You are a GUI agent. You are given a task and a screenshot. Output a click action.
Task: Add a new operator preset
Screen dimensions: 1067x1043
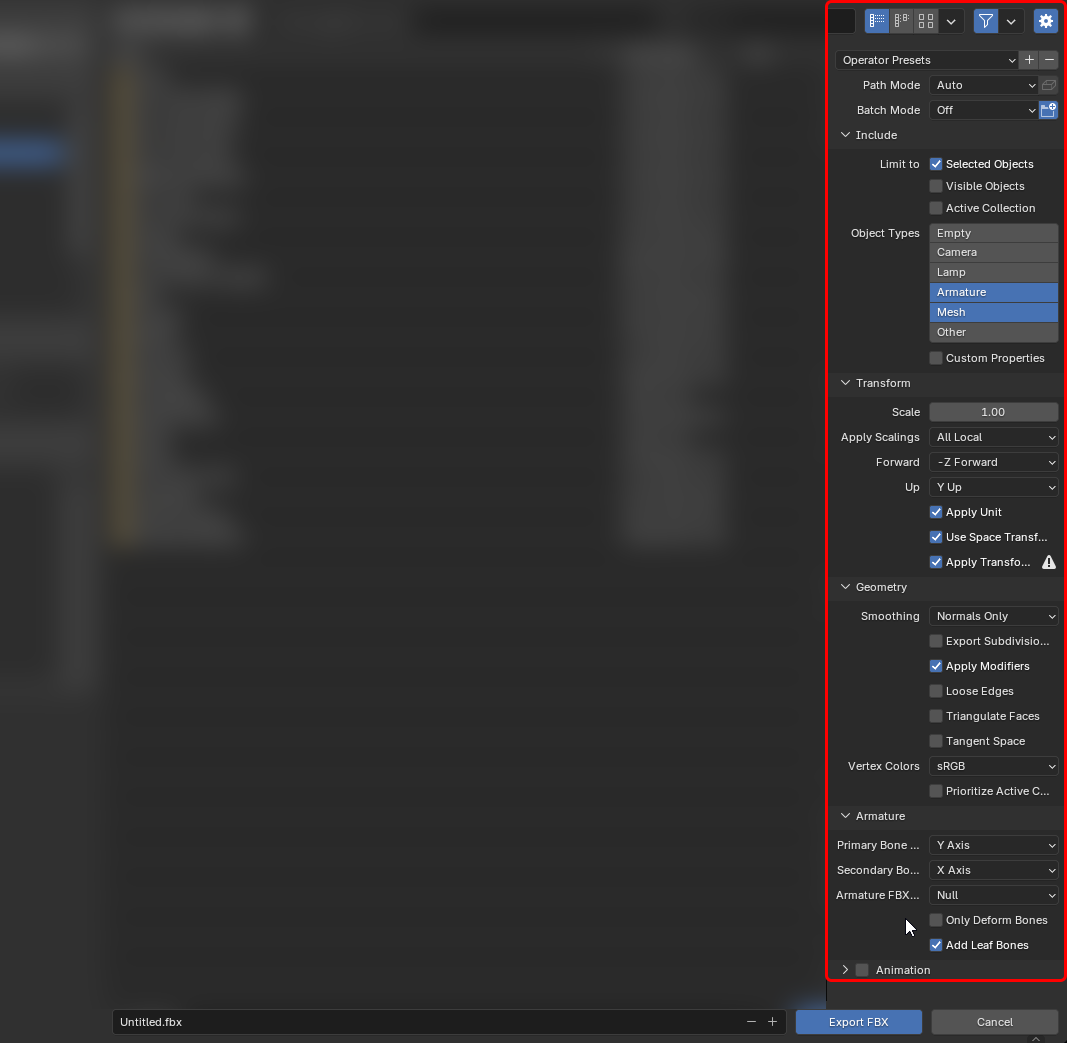[x=1030, y=60]
